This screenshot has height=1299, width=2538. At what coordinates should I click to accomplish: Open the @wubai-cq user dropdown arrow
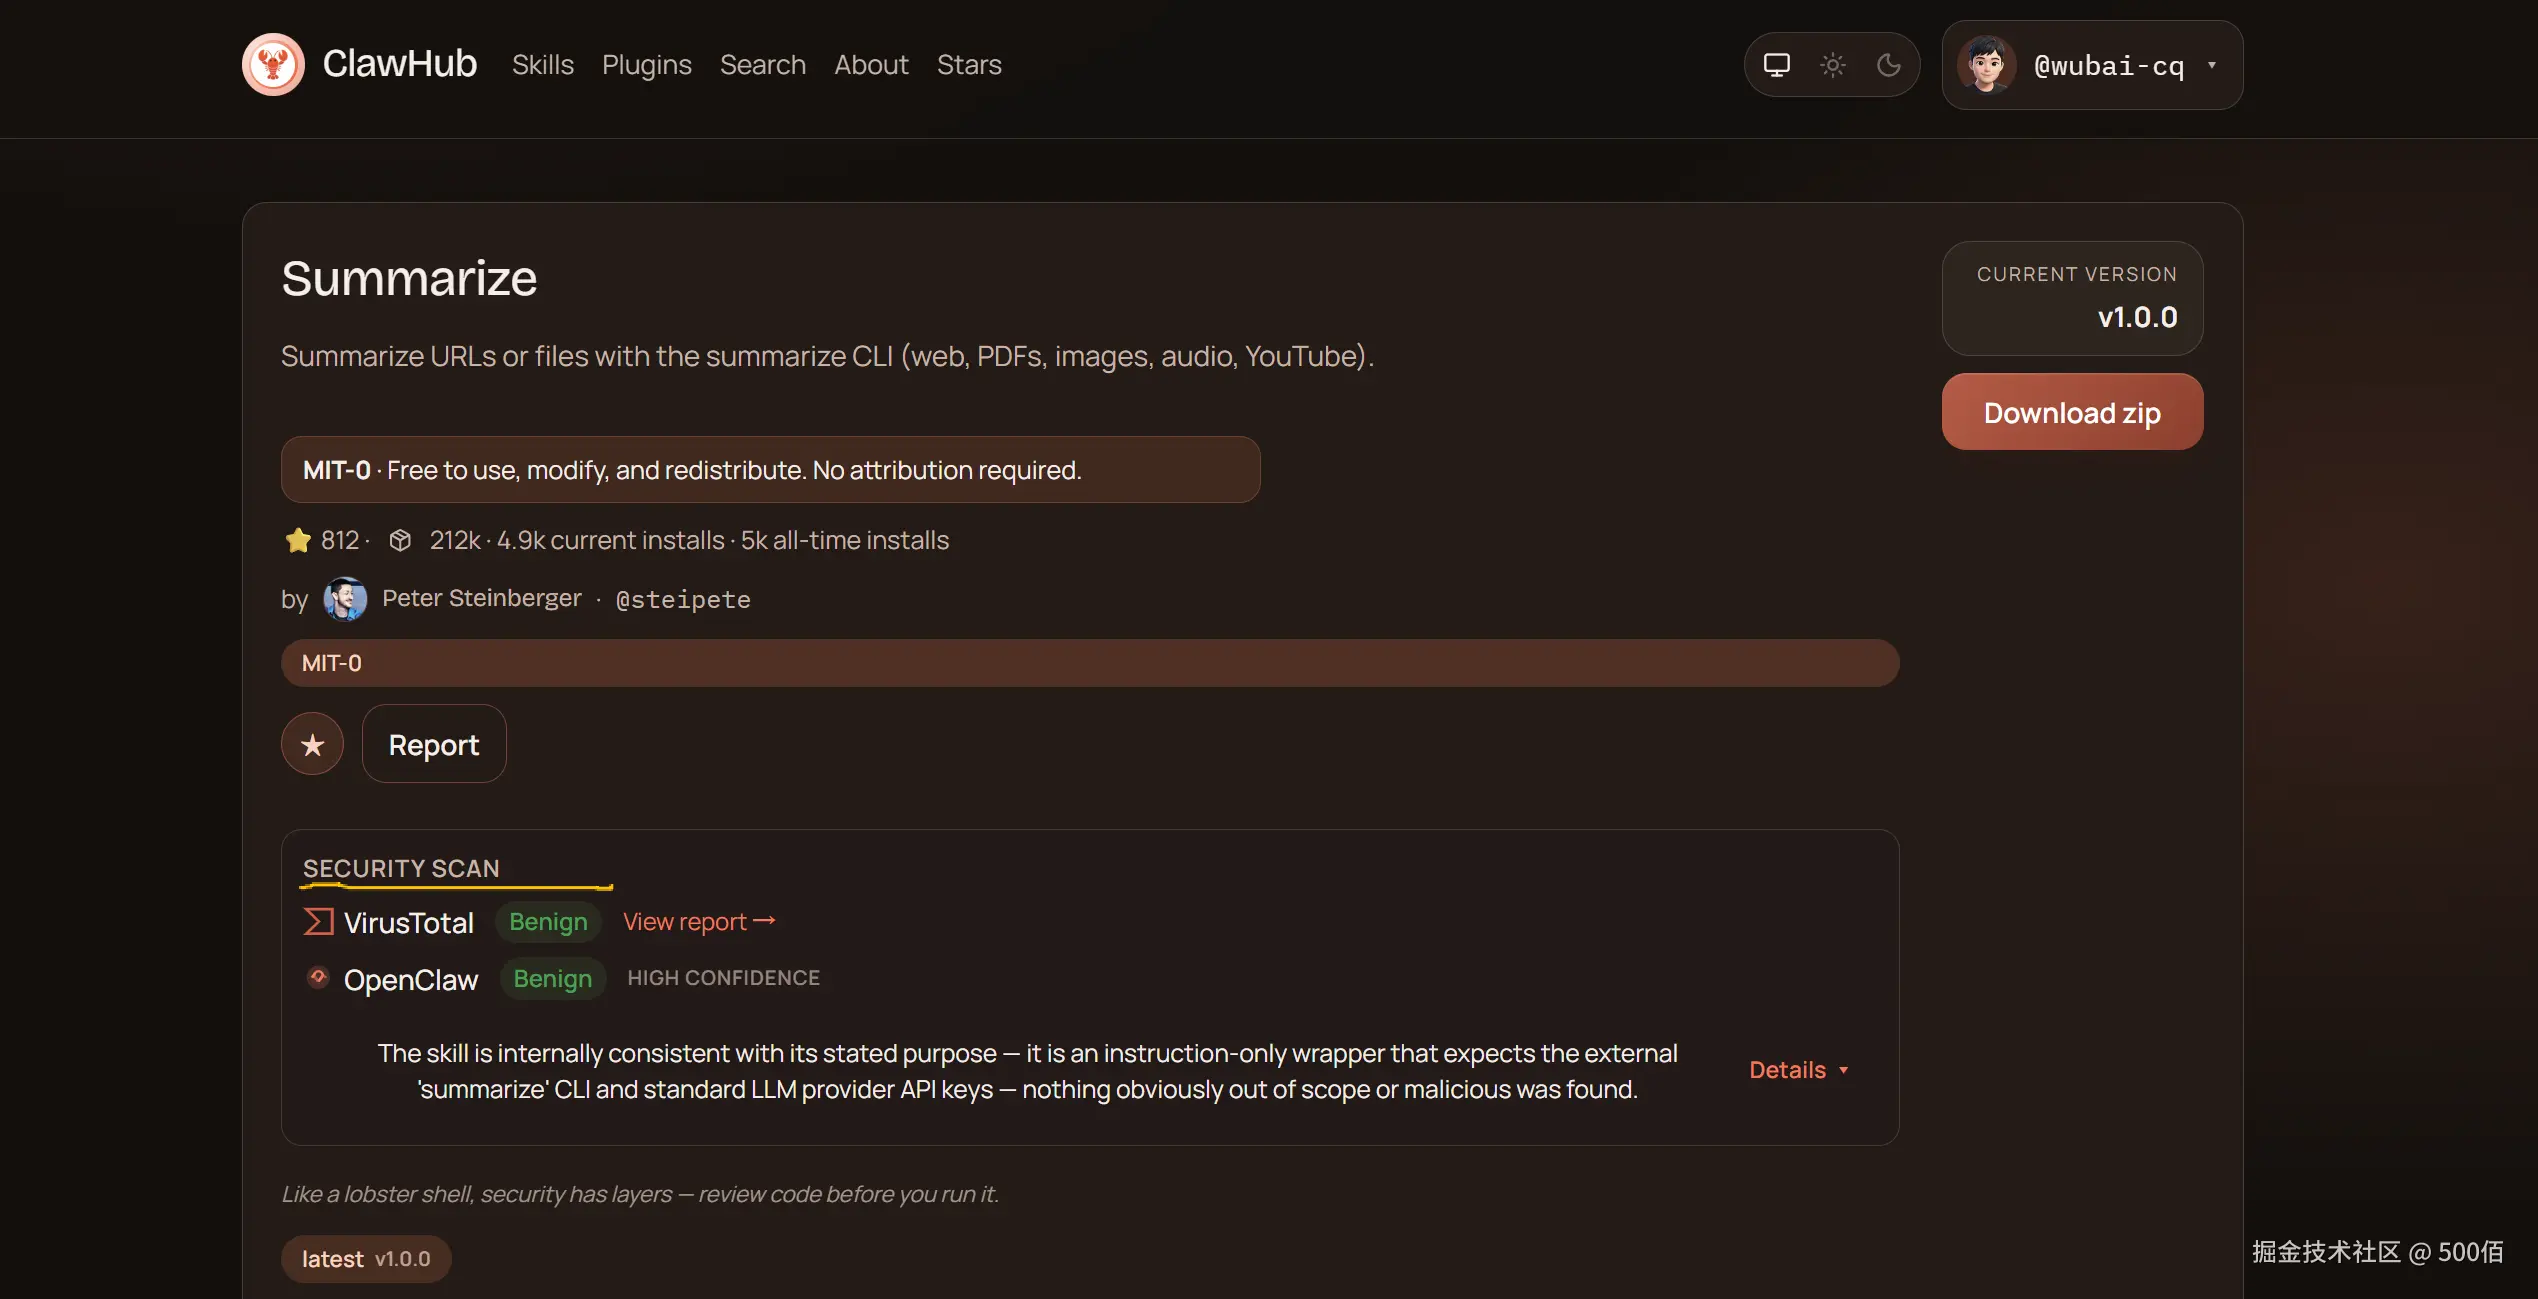pyautogui.click(x=2212, y=65)
